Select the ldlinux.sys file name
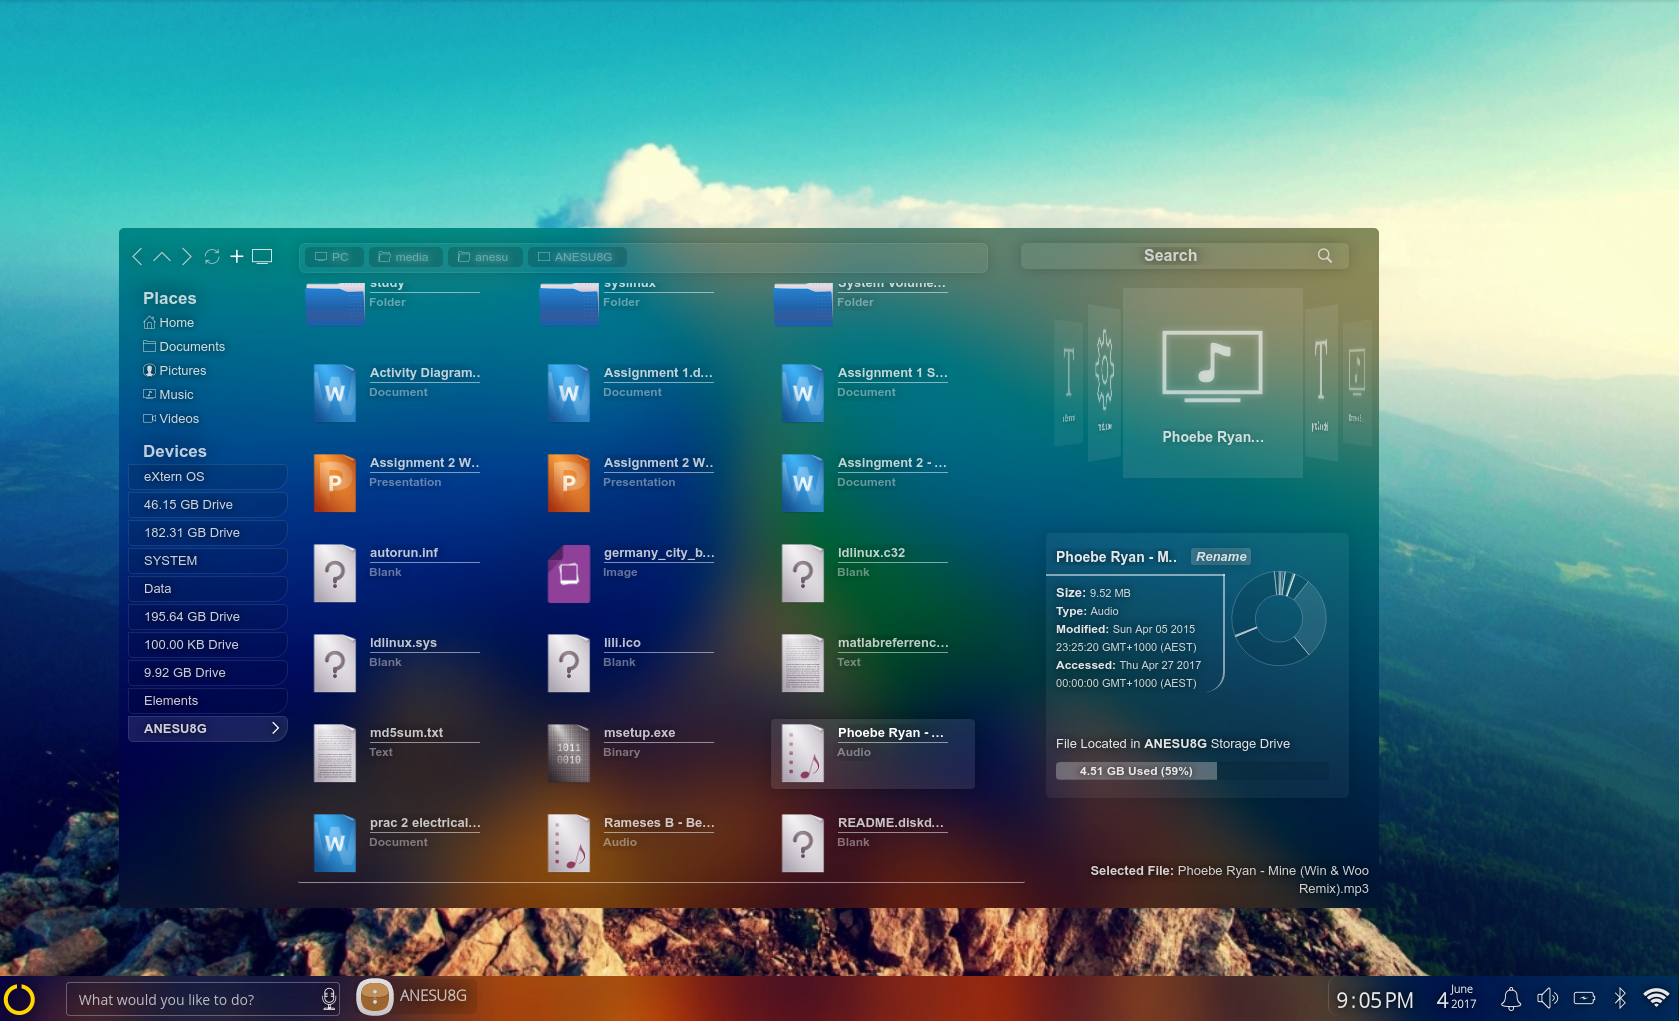 tap(403, 643)
